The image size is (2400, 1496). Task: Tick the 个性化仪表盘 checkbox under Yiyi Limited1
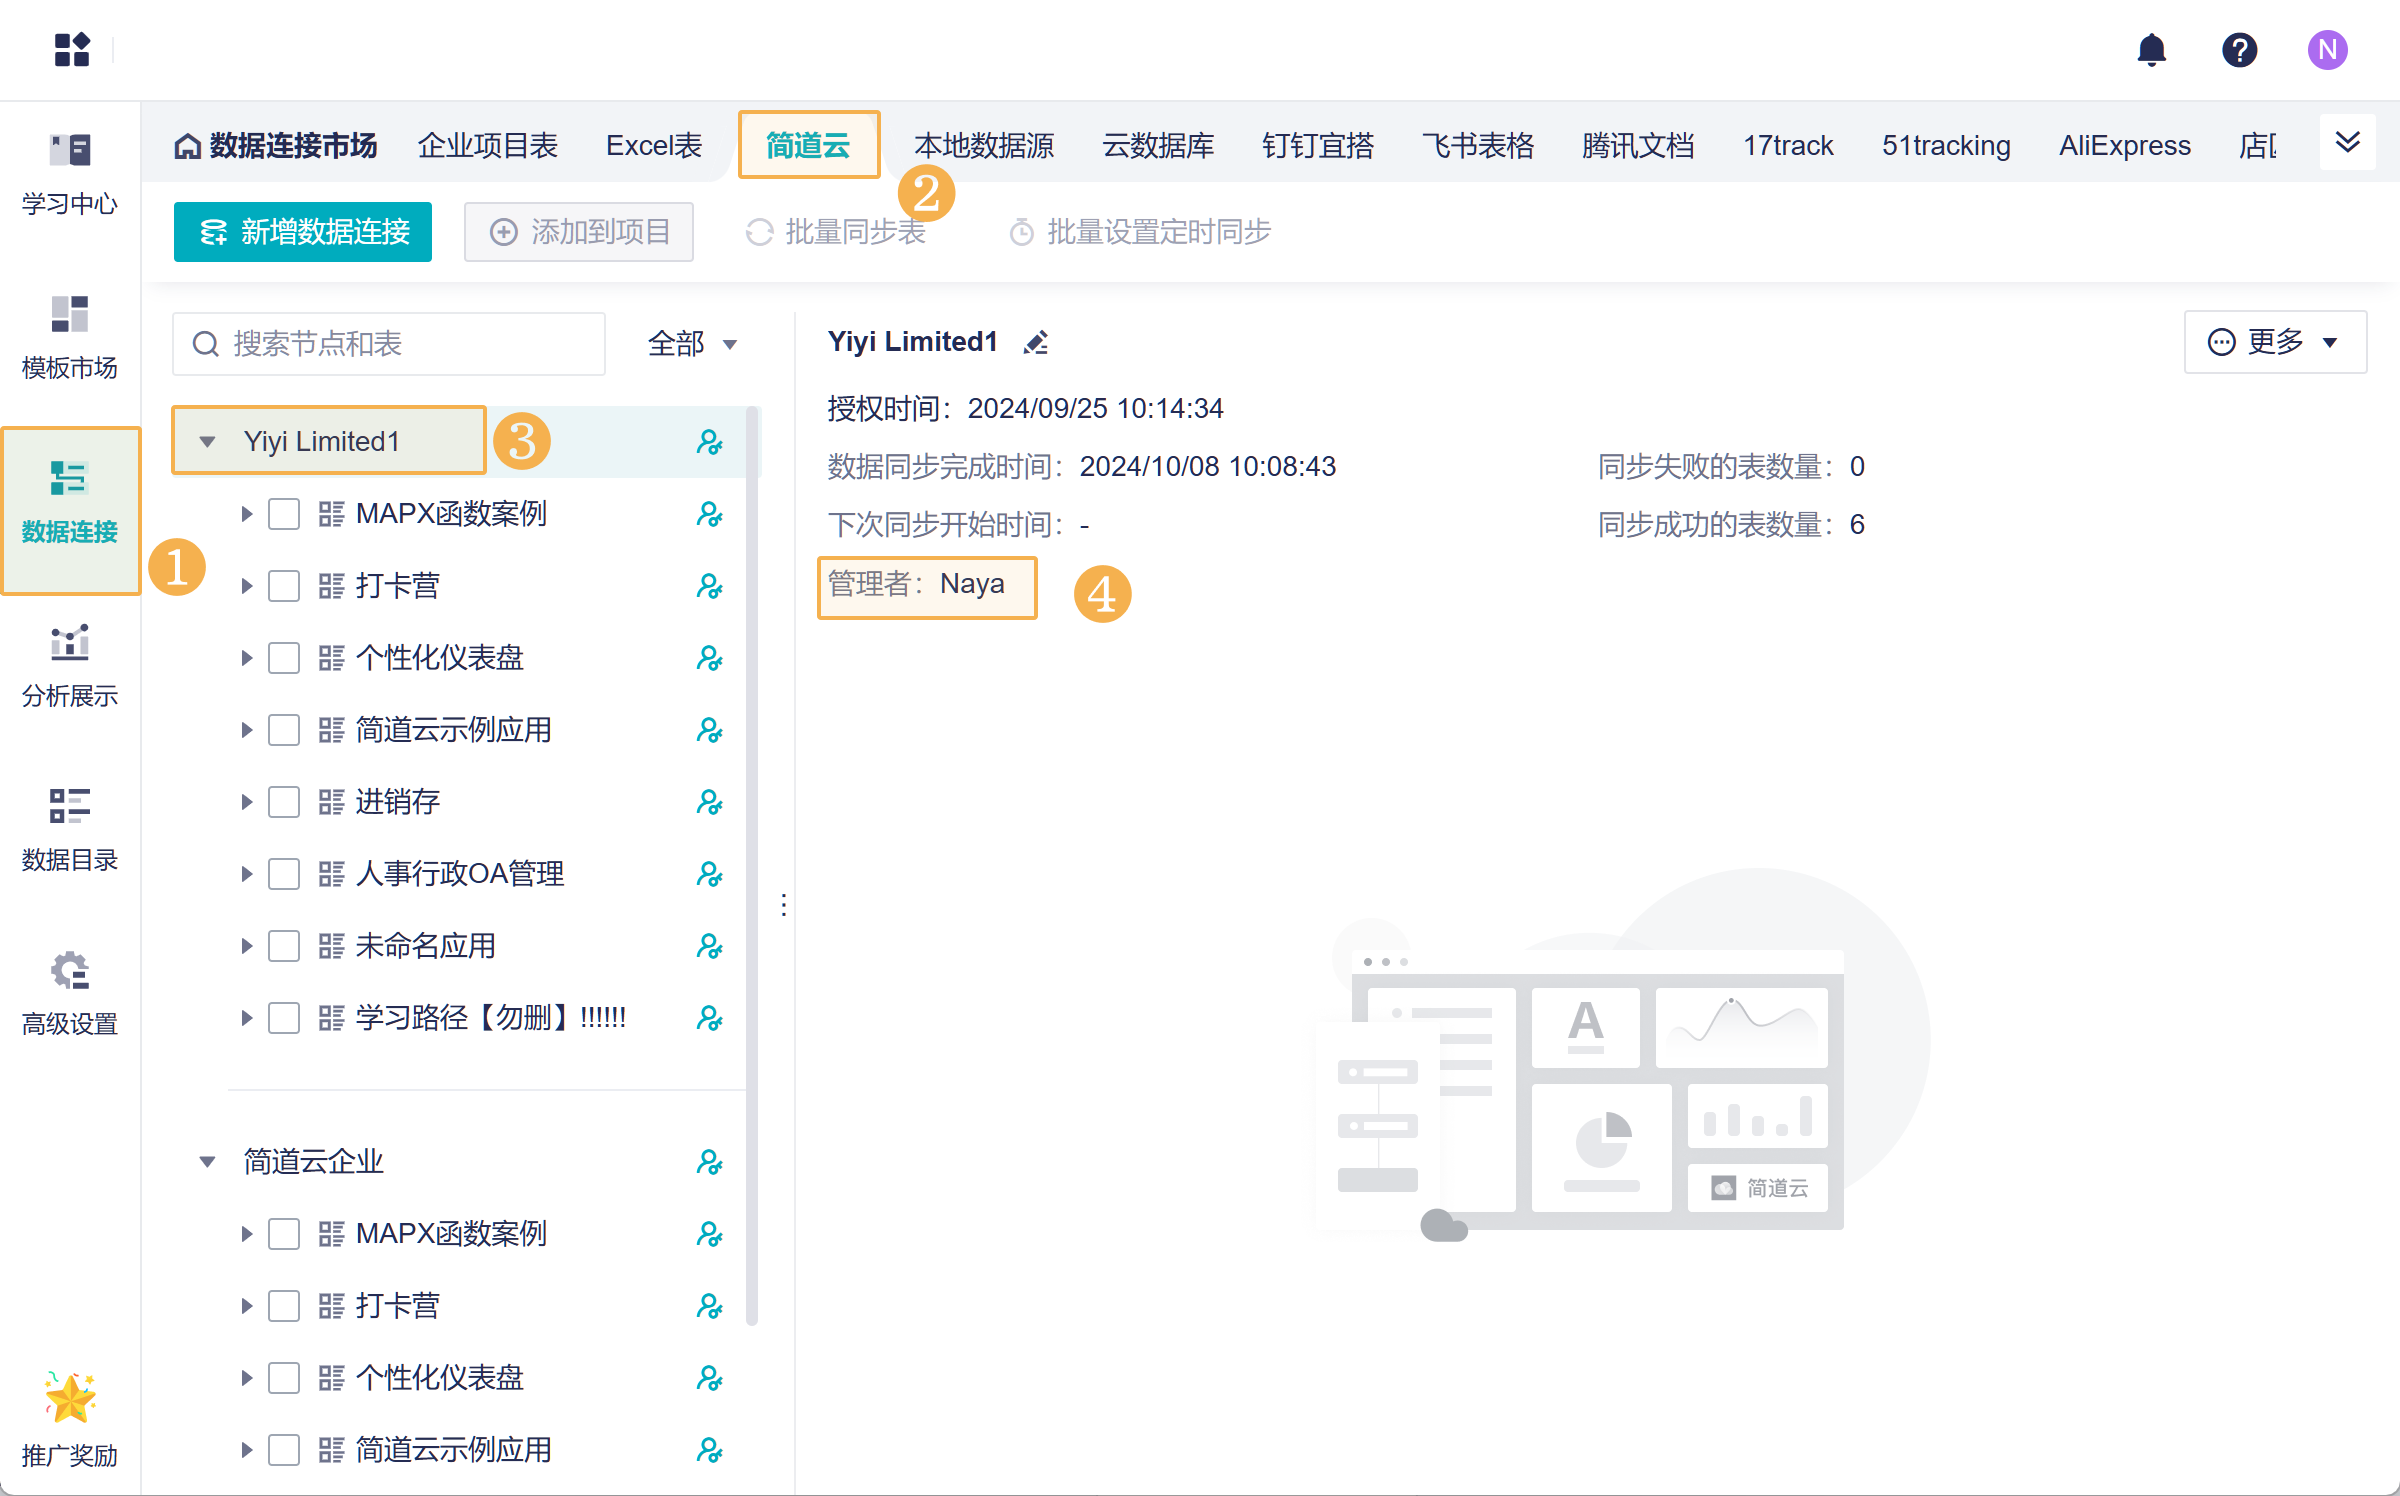(x=284, y=658)
